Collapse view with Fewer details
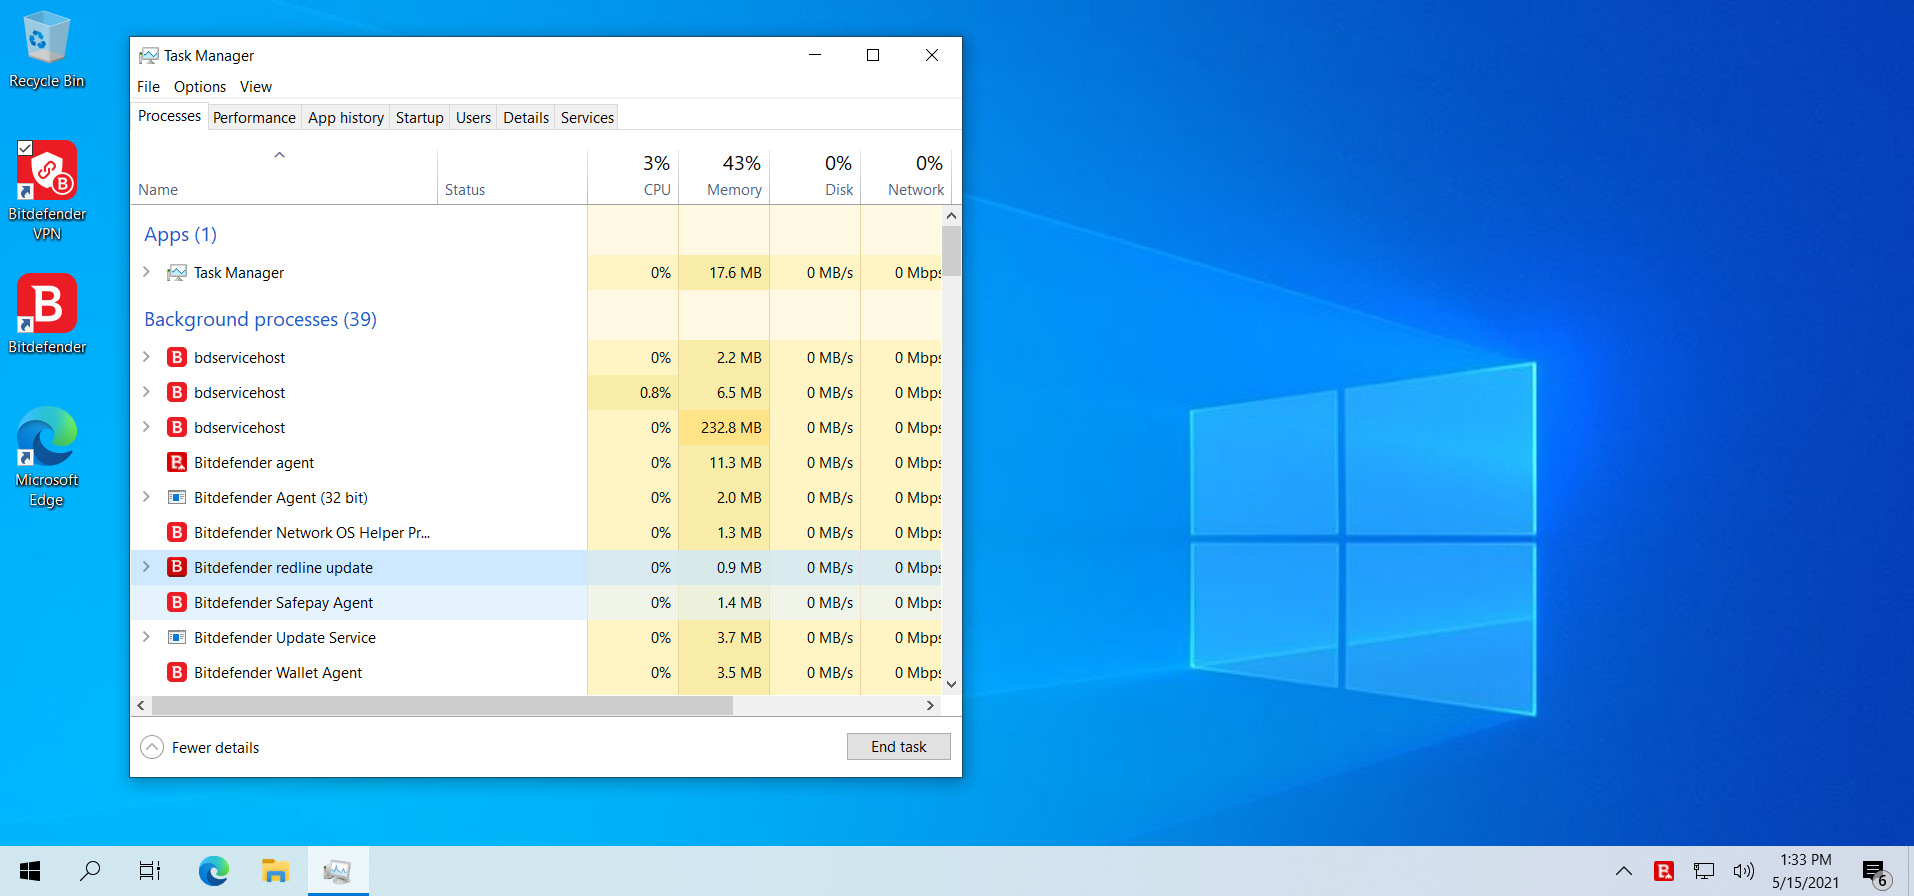Screen dimensions: 1914x896 click(200, 747)
